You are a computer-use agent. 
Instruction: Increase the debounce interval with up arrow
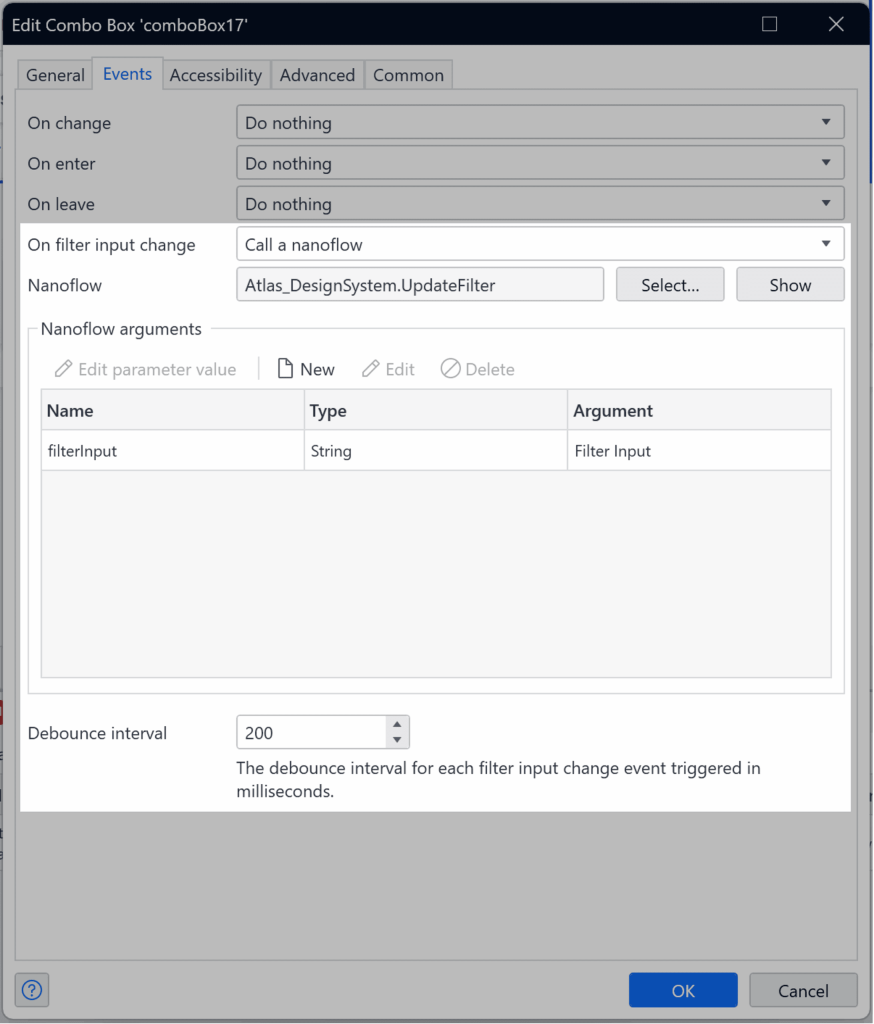point(397,725)
